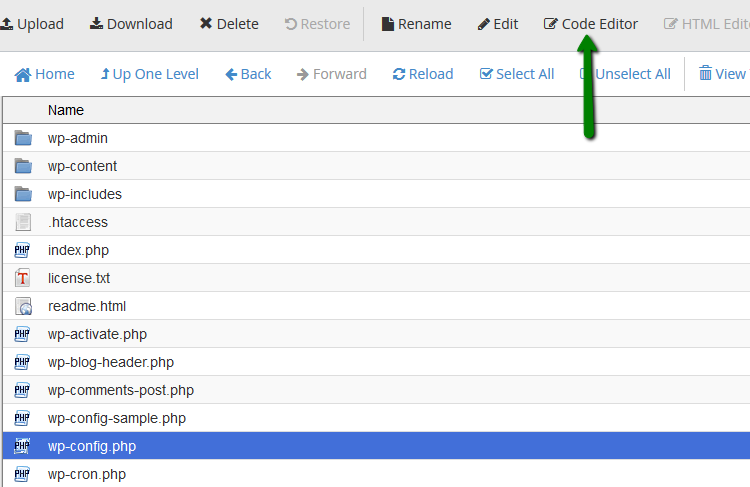
Task: Click the Edit pencil button
Action: click(497, 24)
